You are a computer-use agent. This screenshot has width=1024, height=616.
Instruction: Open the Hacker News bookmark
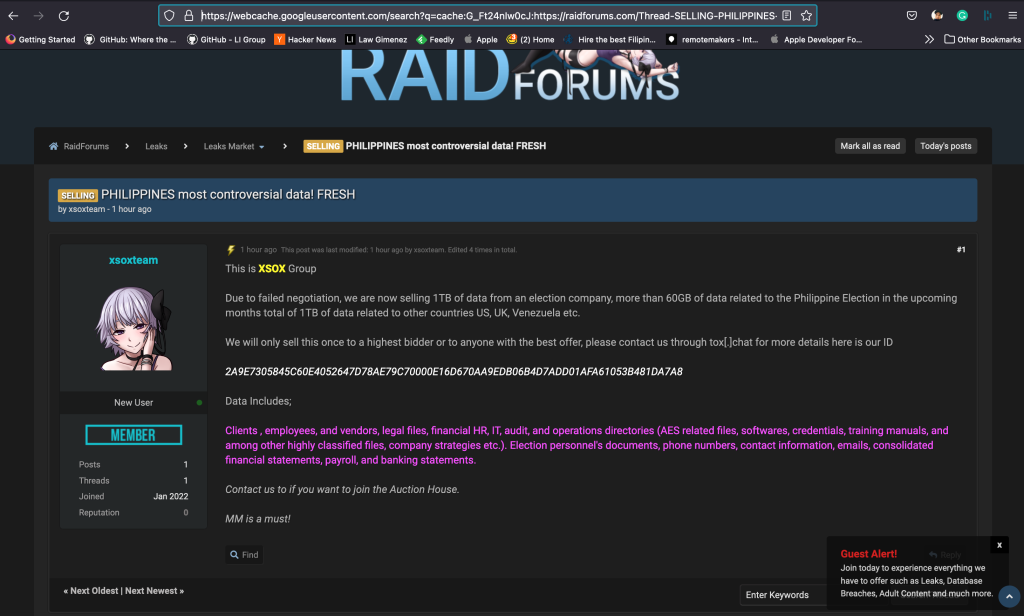pyautogui.click(x=305, y=39)
